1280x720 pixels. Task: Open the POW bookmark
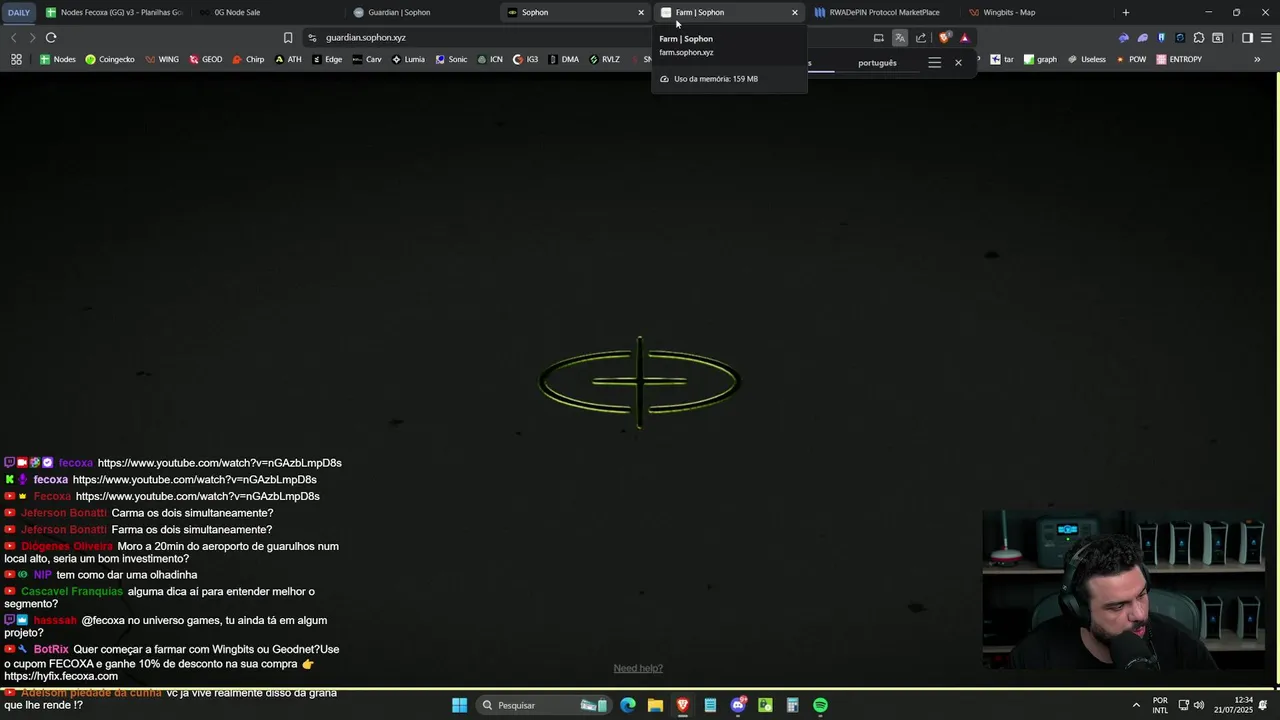(x=1131, y=59)
